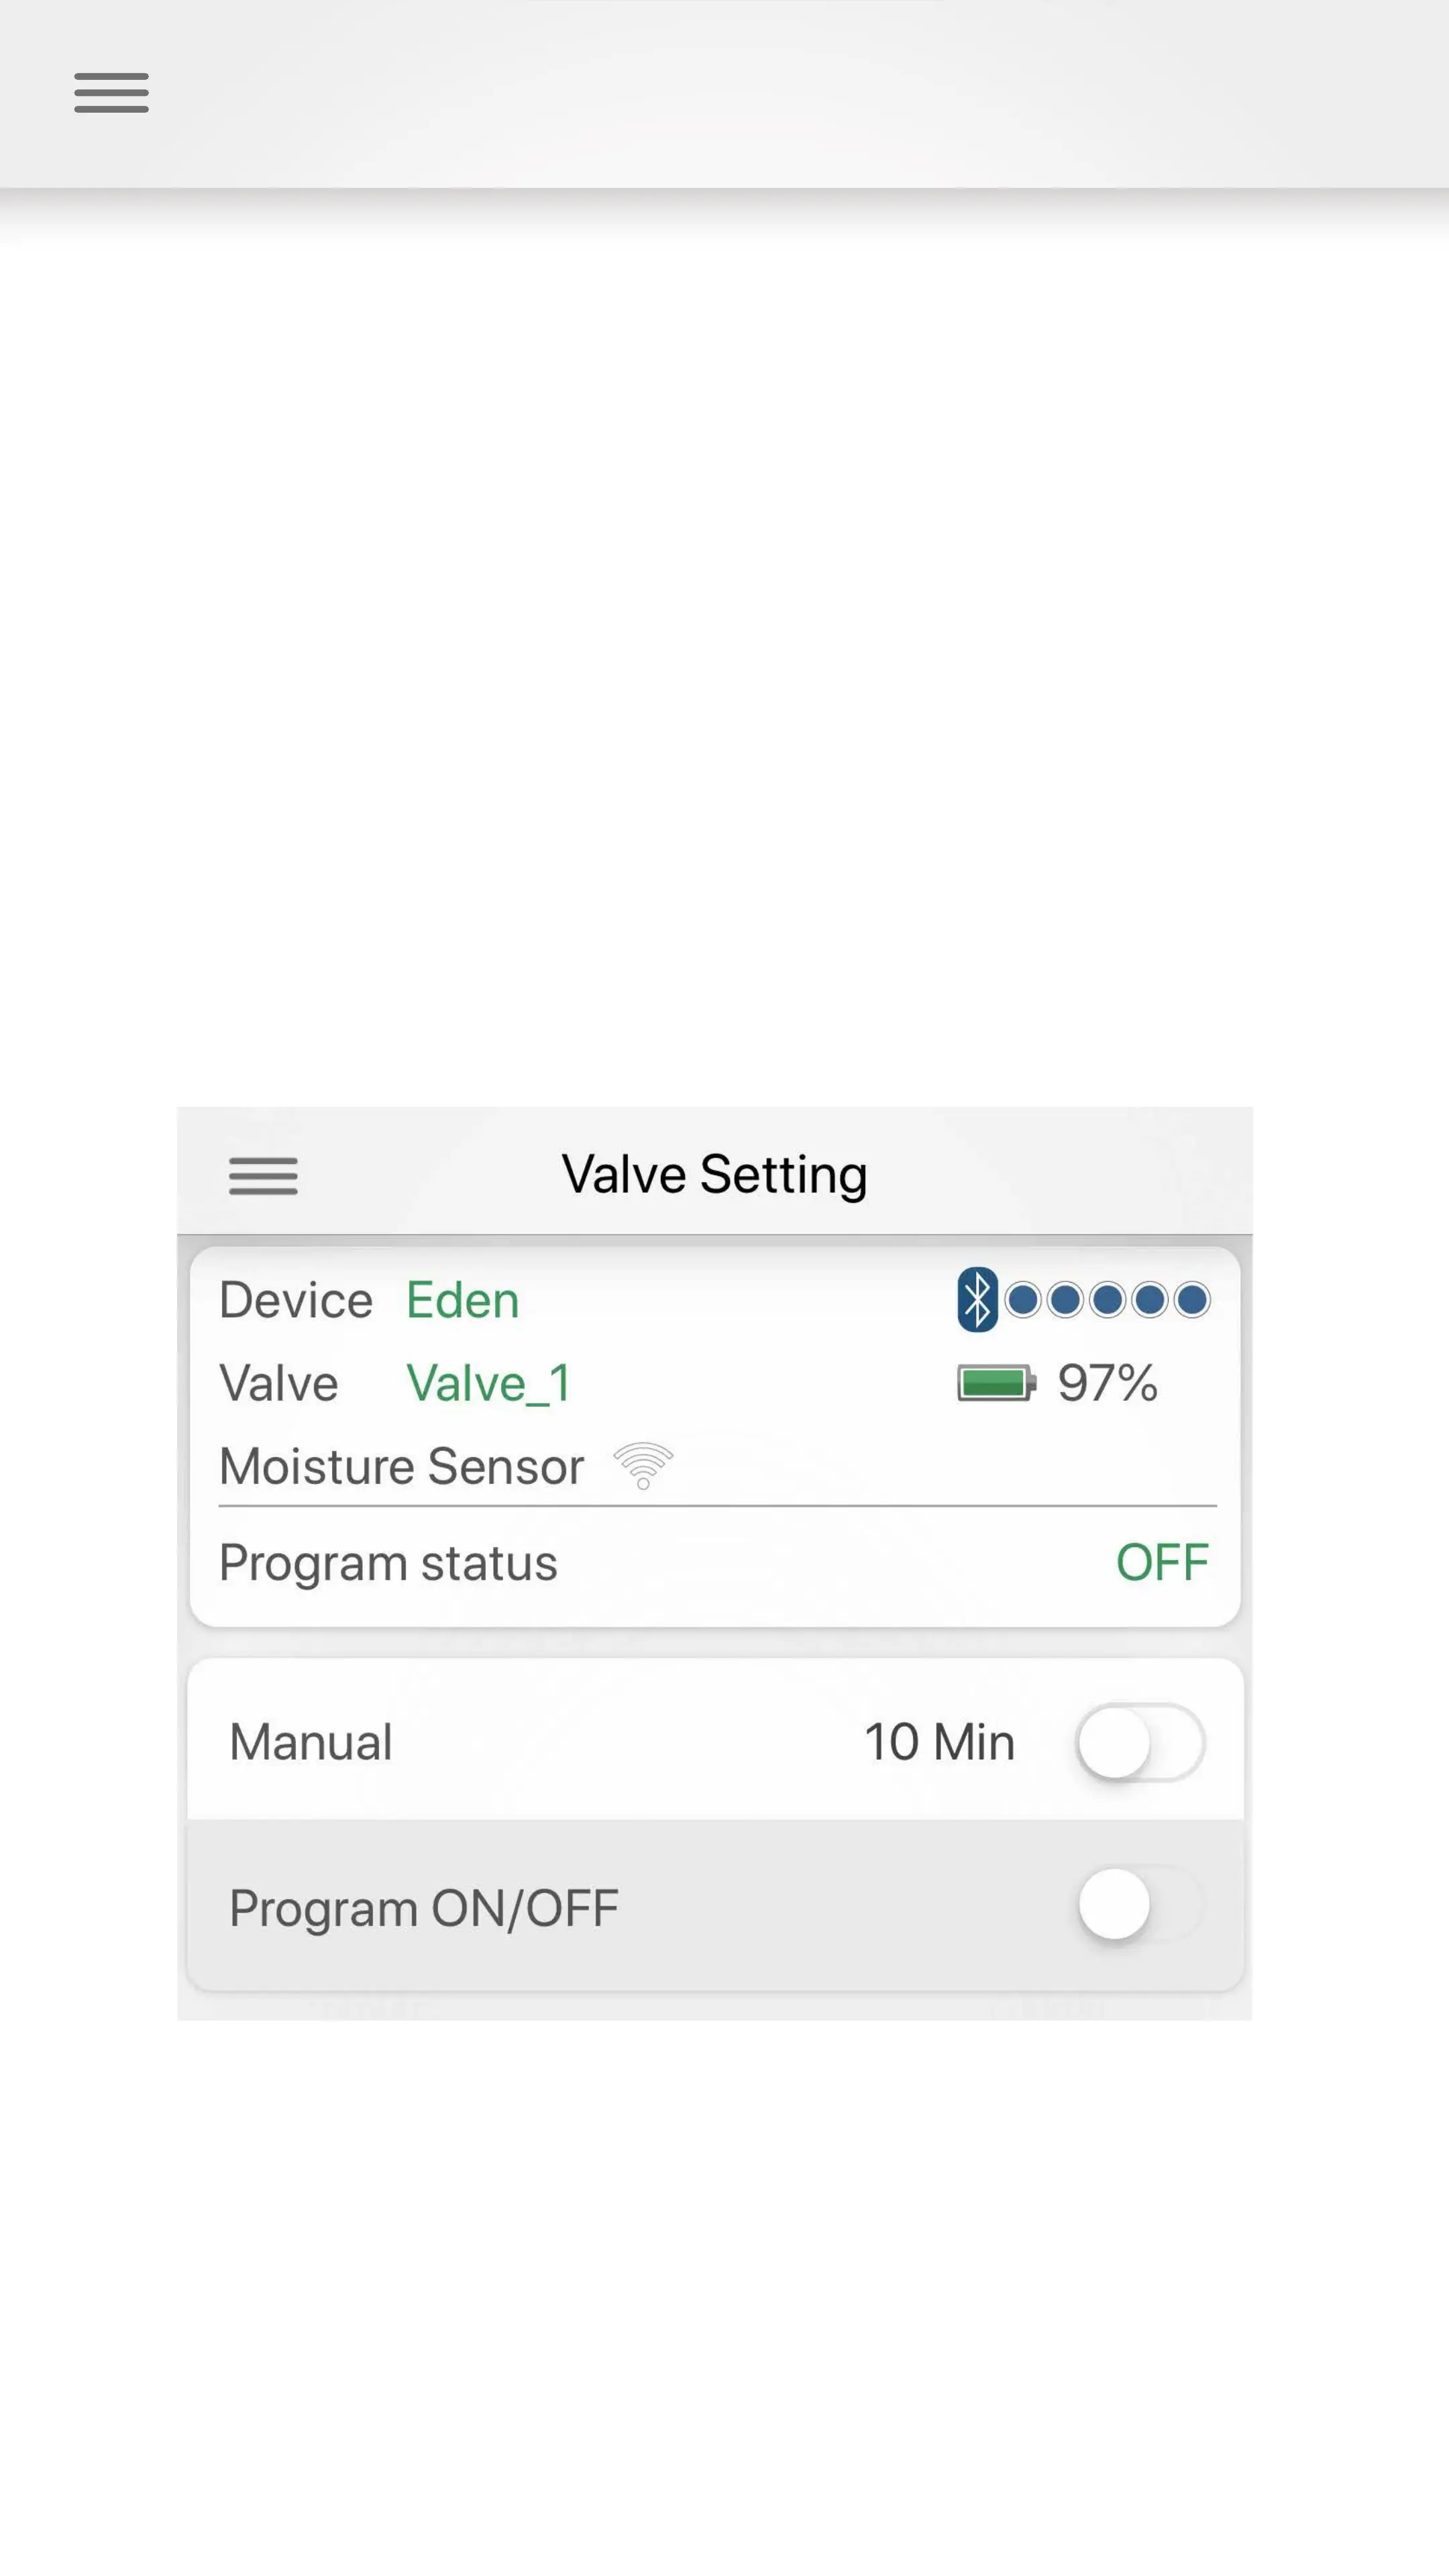Open the Valve Setting hamburger menu
This screenshot has width=1449, height=2576.
pos(263,1175)
